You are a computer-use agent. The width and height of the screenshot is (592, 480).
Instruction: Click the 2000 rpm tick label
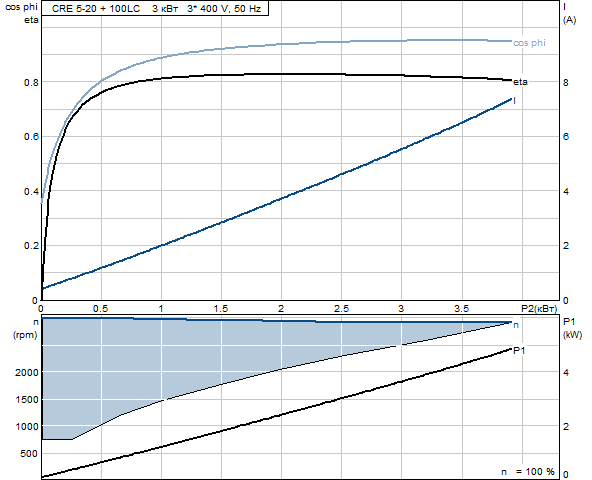(x=26, y=372)
